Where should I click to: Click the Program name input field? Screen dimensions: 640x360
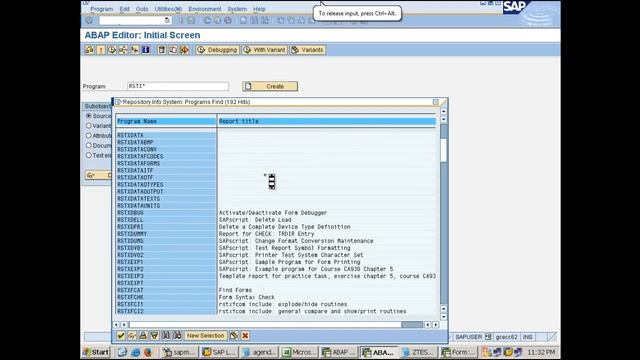click(178, 86)
